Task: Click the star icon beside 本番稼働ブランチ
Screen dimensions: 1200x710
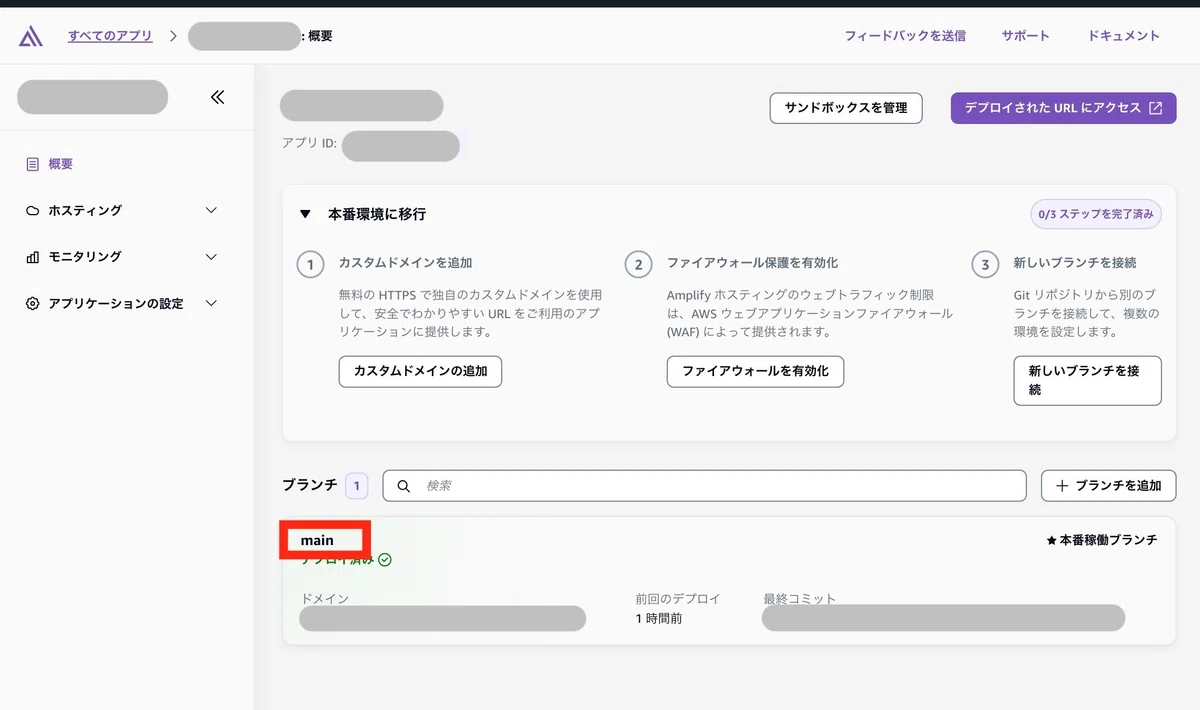Action: pos(1051,540)
